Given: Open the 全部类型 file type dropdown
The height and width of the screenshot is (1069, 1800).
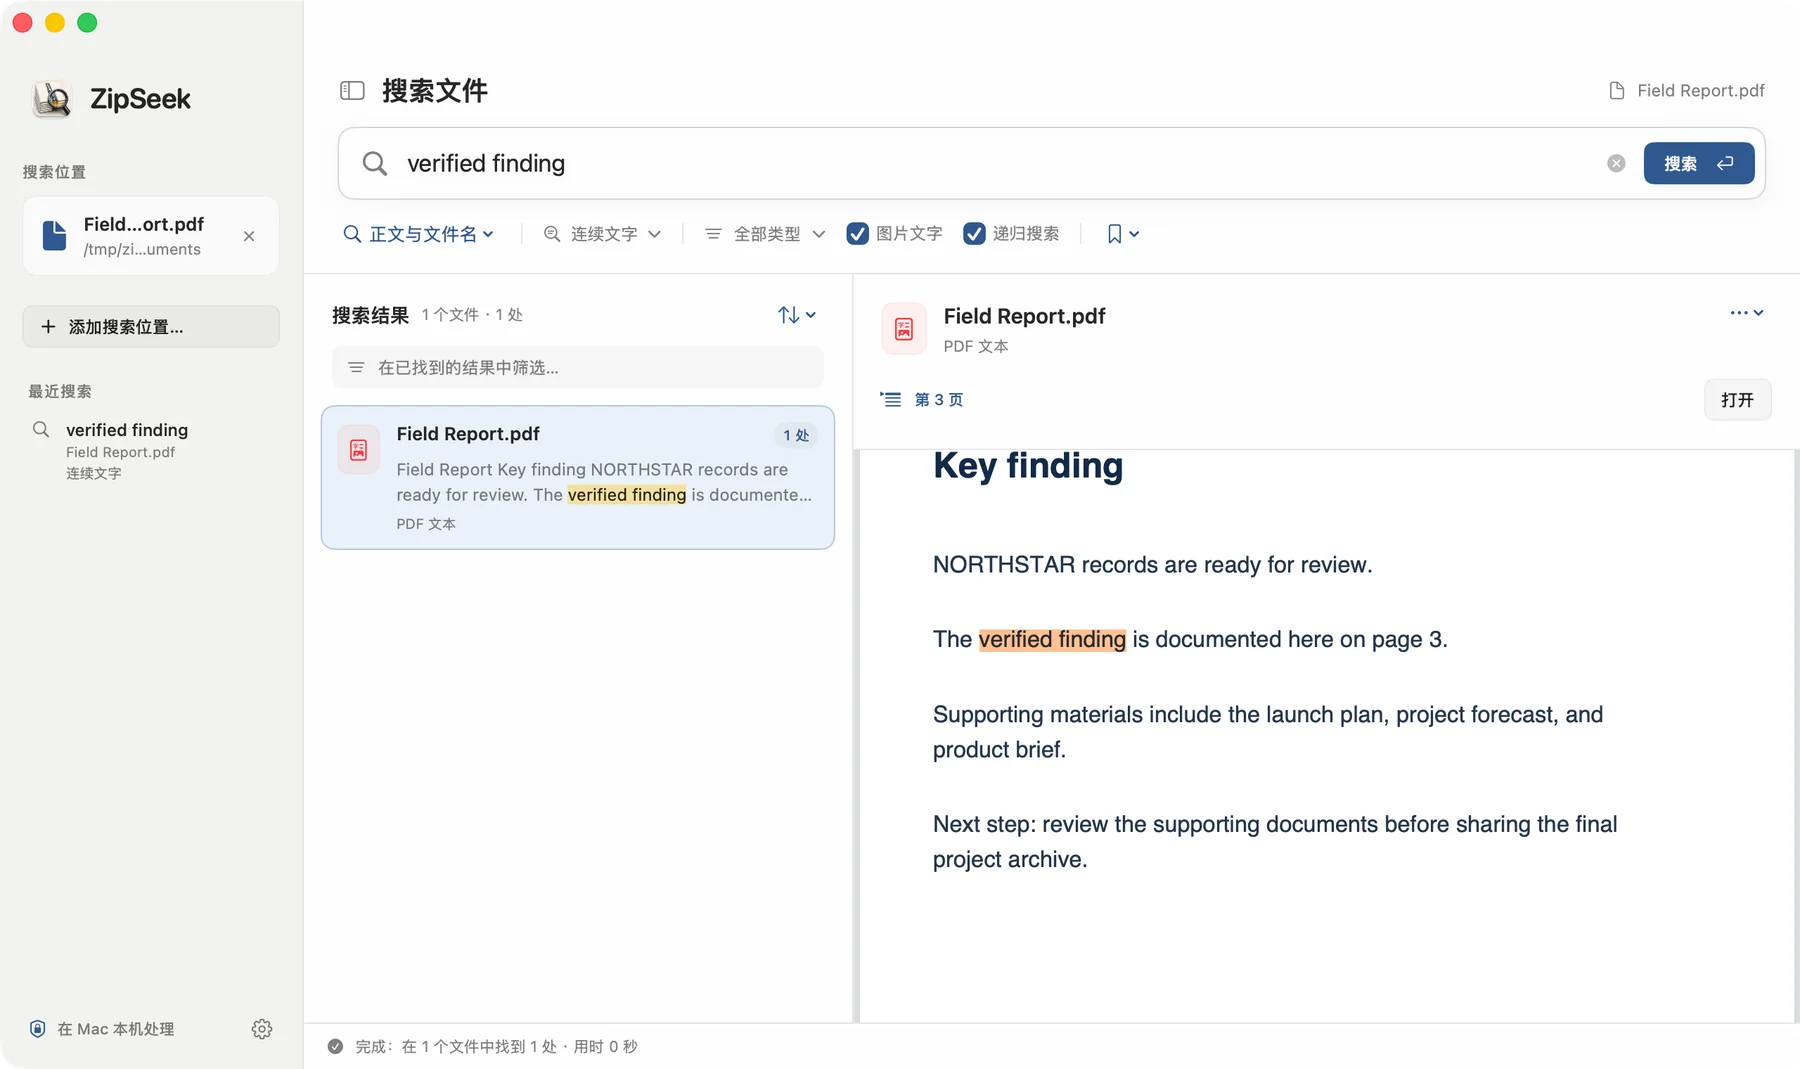Looking at the screenshot, I should click(x=766, y=234).
